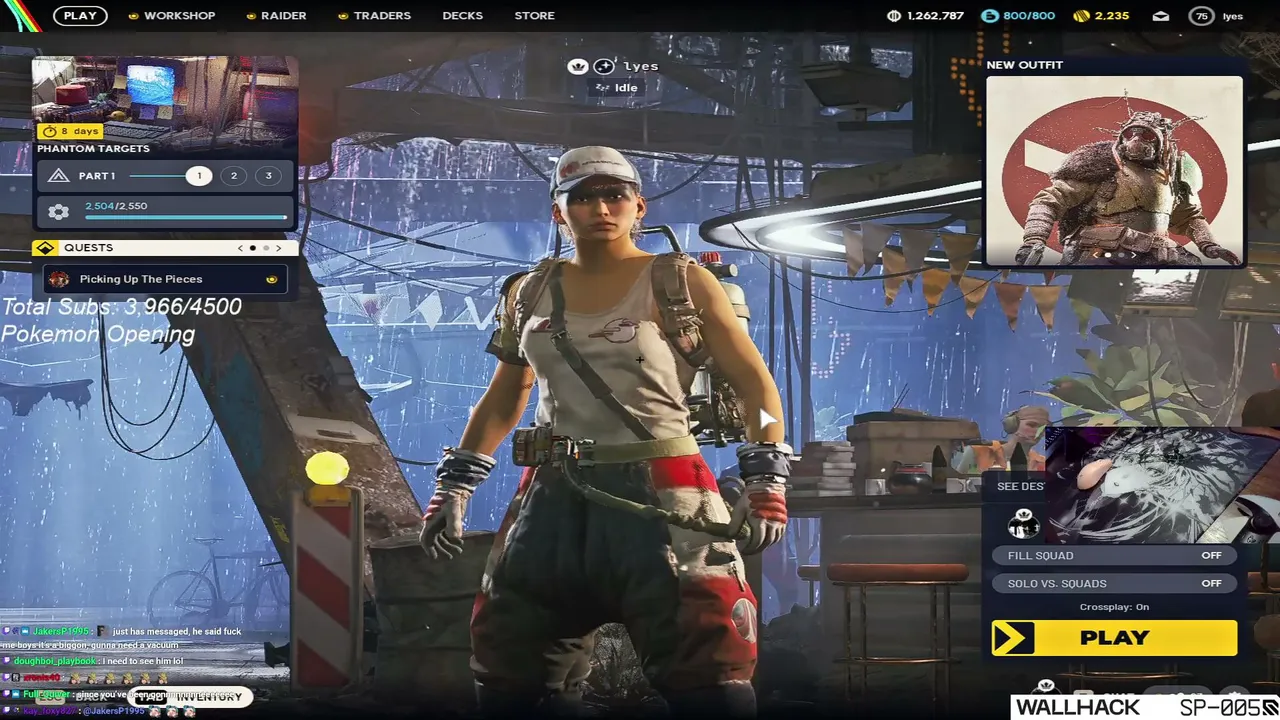The width and height of the screenshot is (1280, 720).
Task: Open the PLAY tab in the top navigation
Action: point(80,16)
